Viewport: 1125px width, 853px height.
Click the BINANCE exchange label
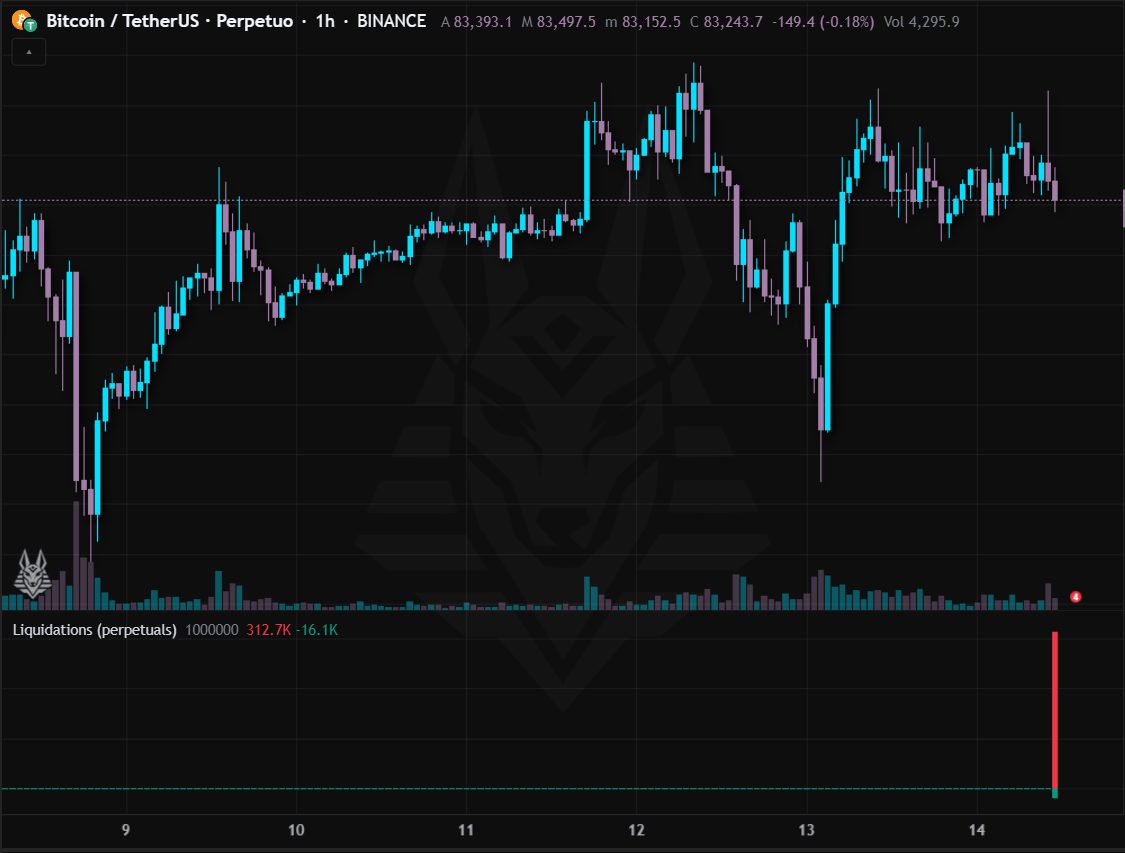(392, 21)
